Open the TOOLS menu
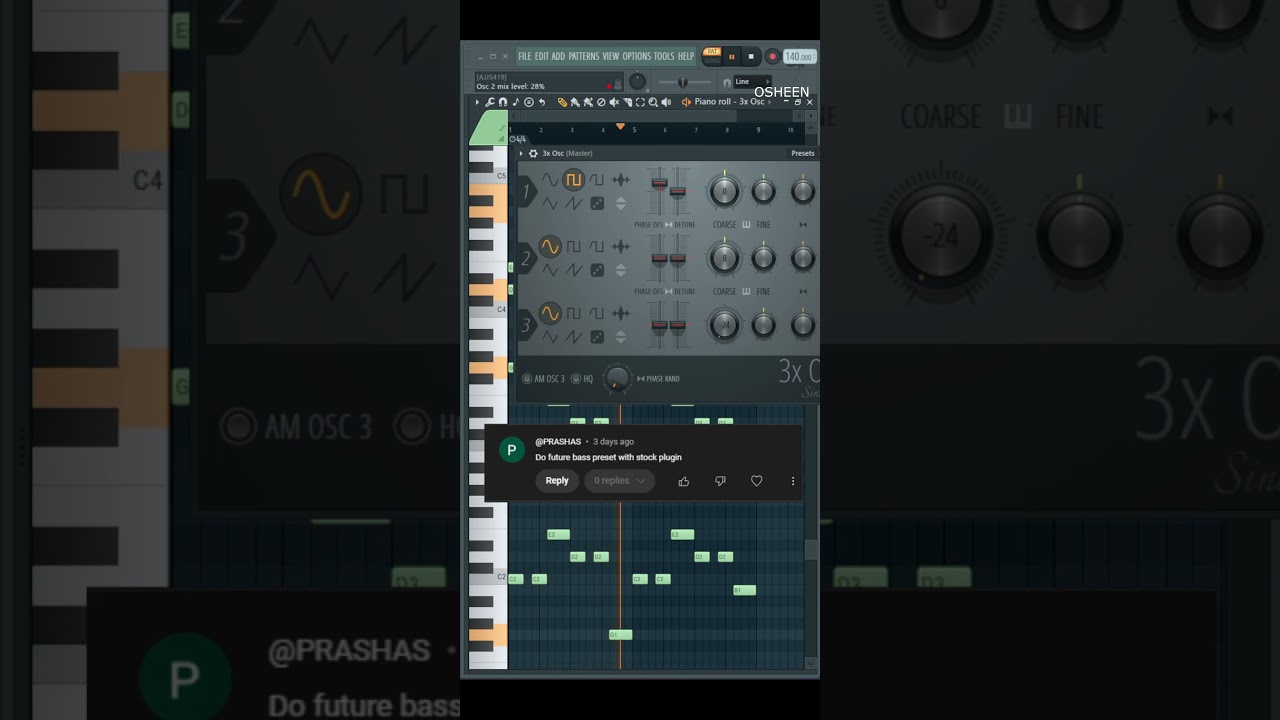Image resolution: width=1280 pixels, height=720 pixels. coord(664,57)
